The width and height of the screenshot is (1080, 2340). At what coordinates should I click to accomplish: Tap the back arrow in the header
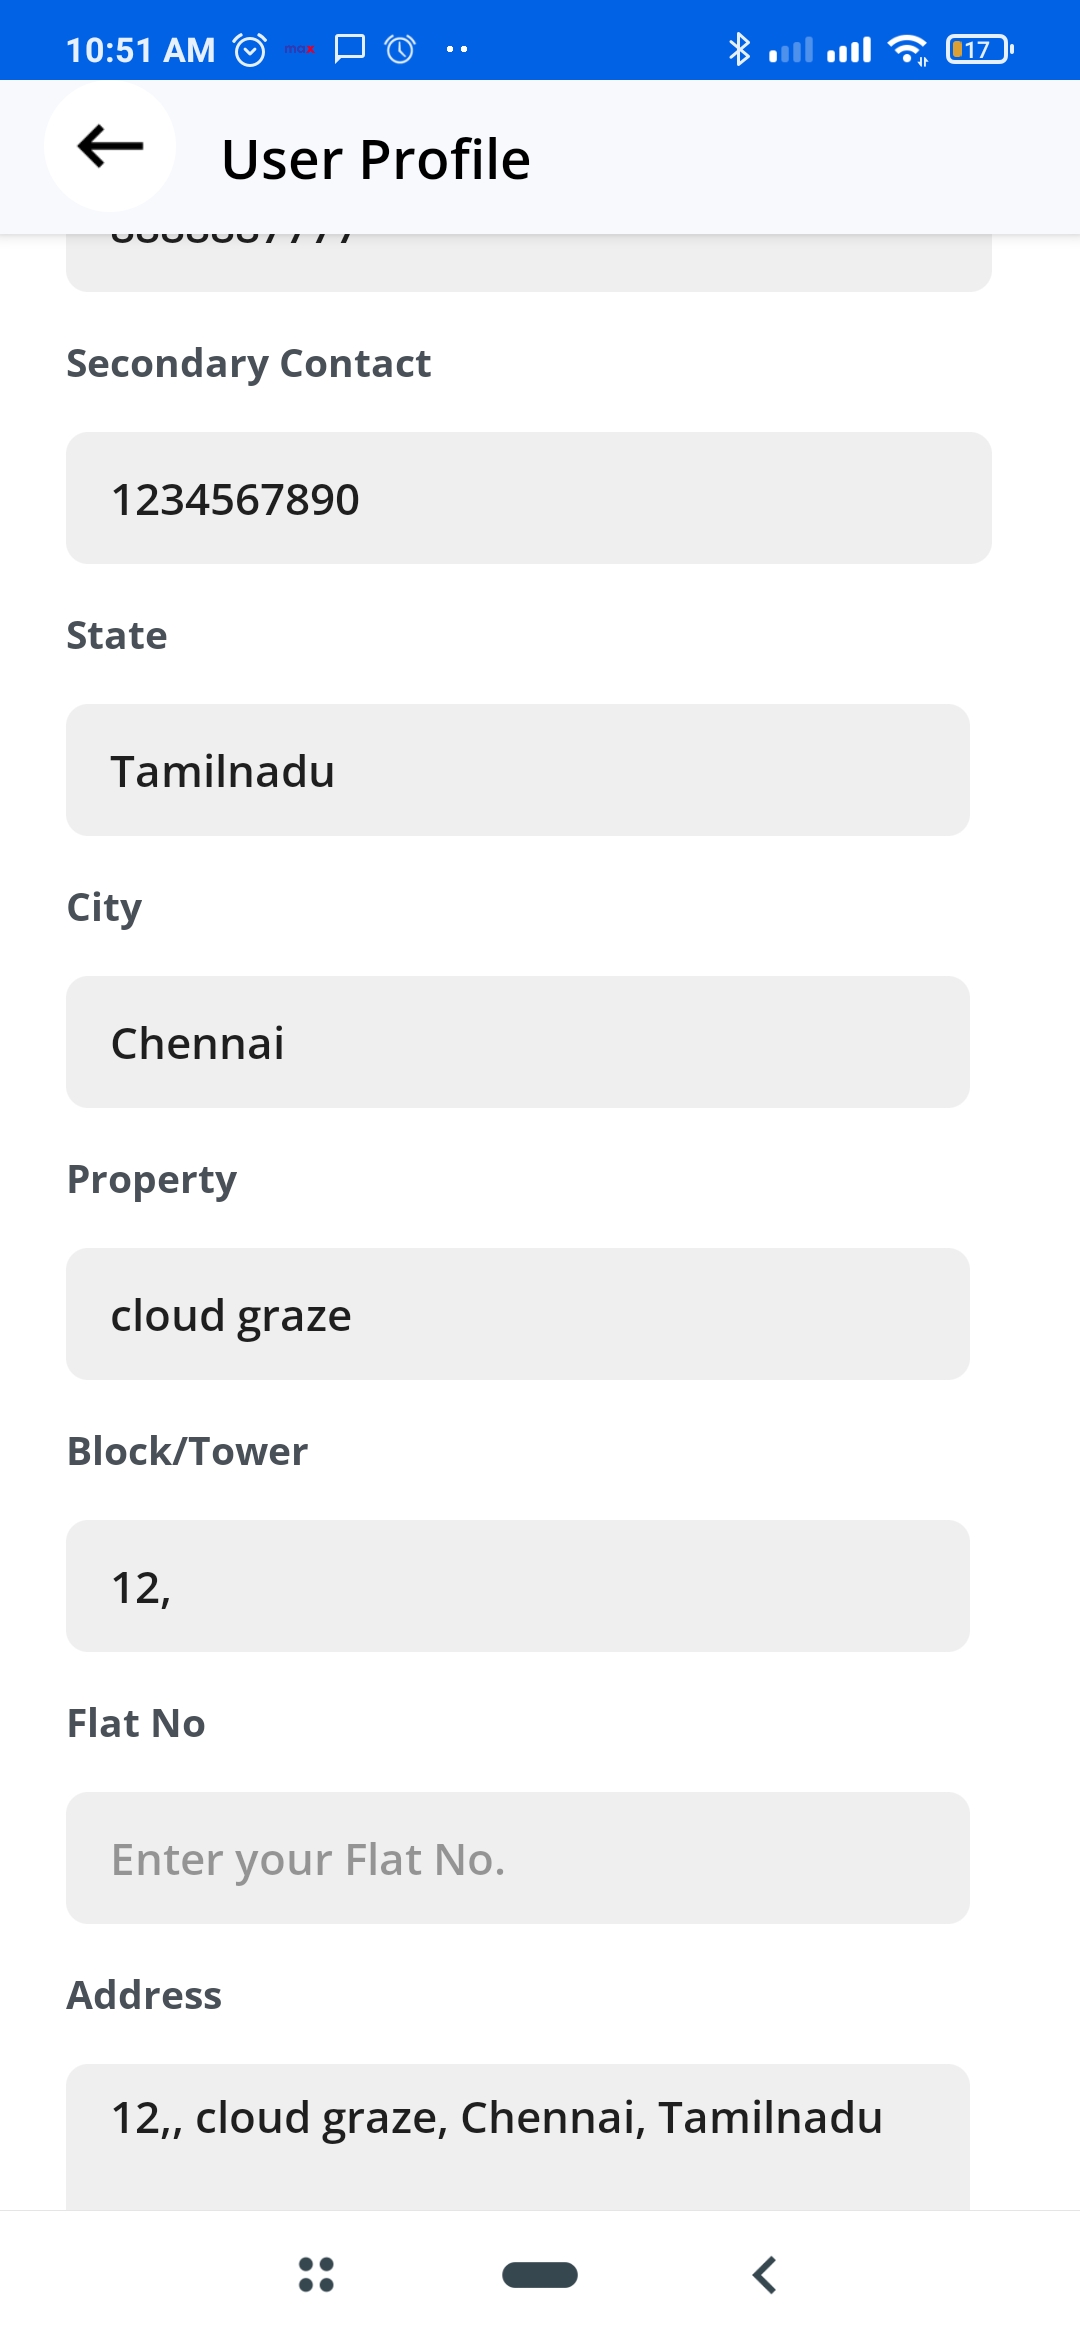pos(110,147)
